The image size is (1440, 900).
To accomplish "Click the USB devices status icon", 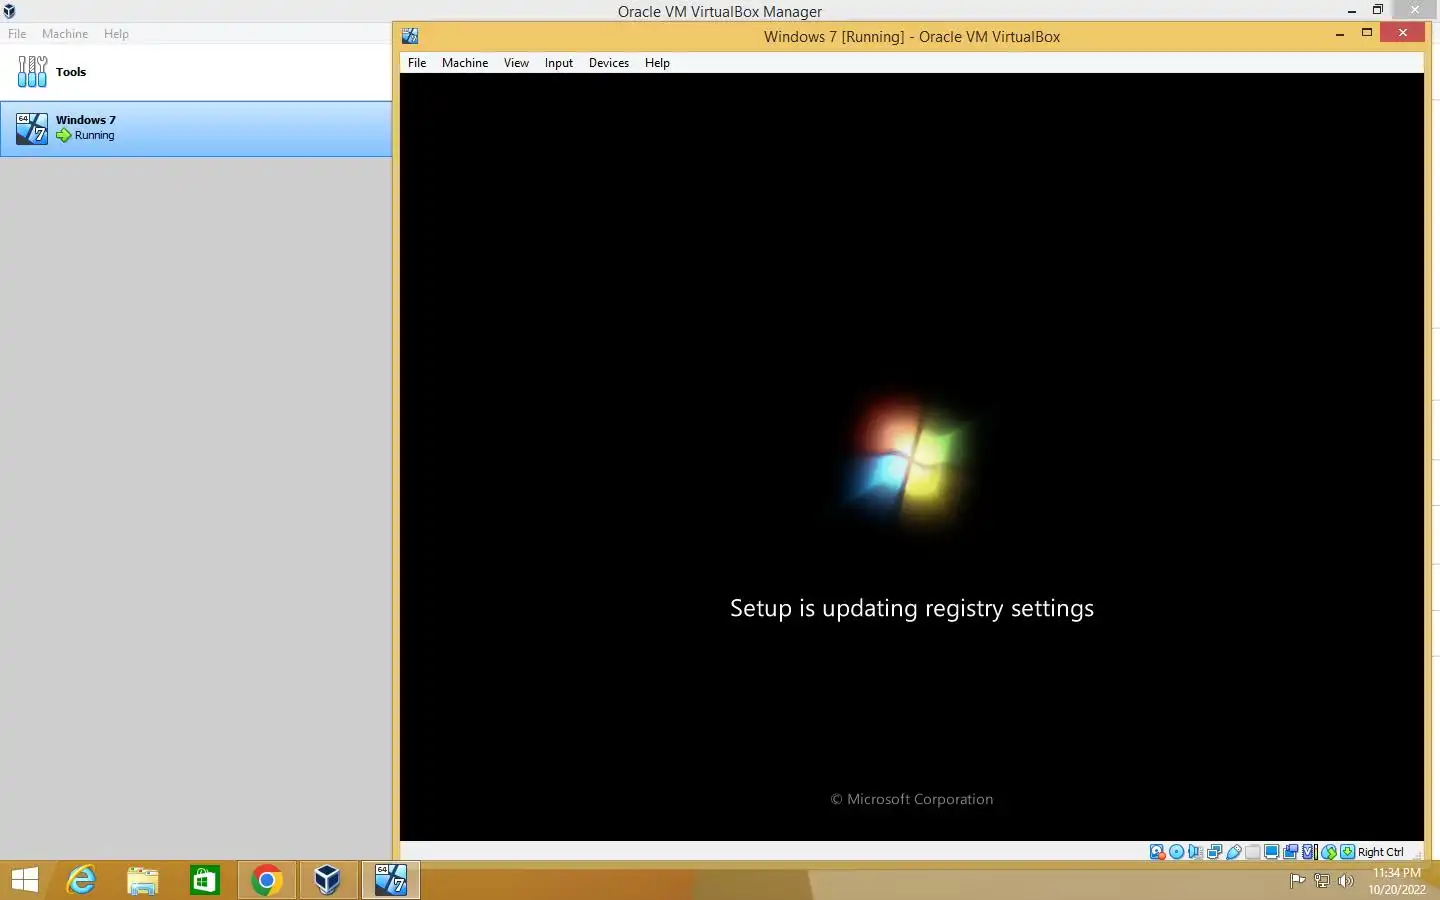I will (1234, 852).
